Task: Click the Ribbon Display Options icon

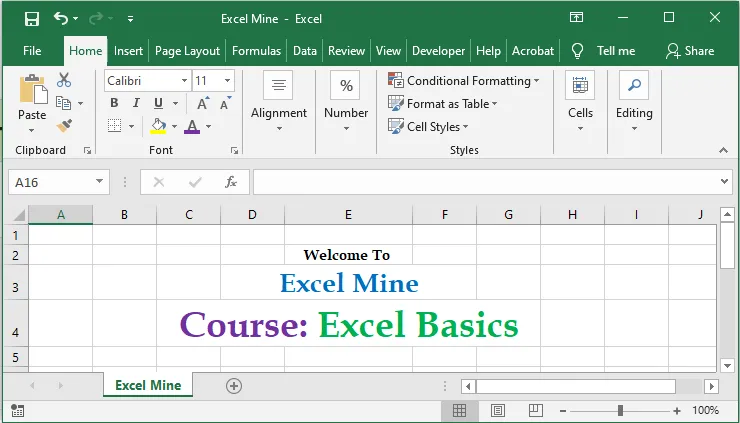Action: (x=576, y=18)
